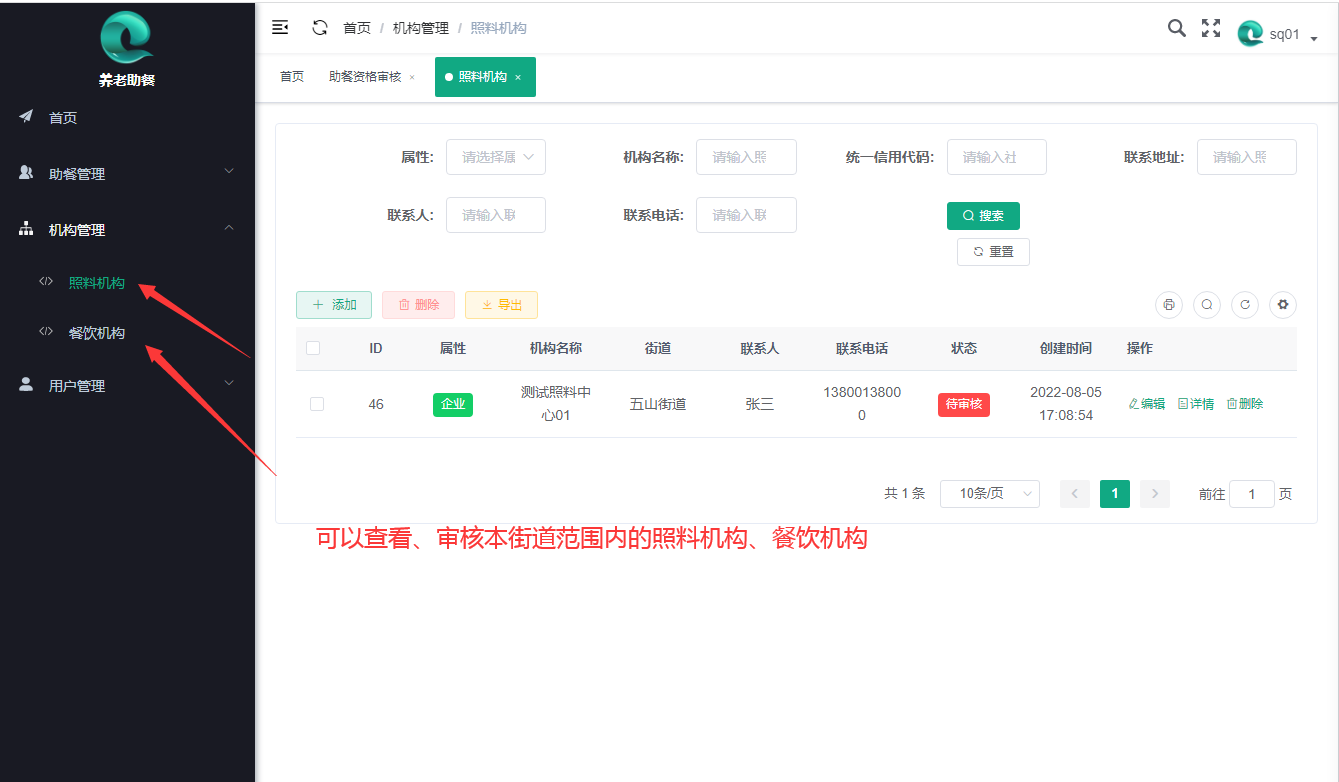Switch to the 助餐资格审核 tab
Screen dimensions: 1339x782
click(365, 77)
